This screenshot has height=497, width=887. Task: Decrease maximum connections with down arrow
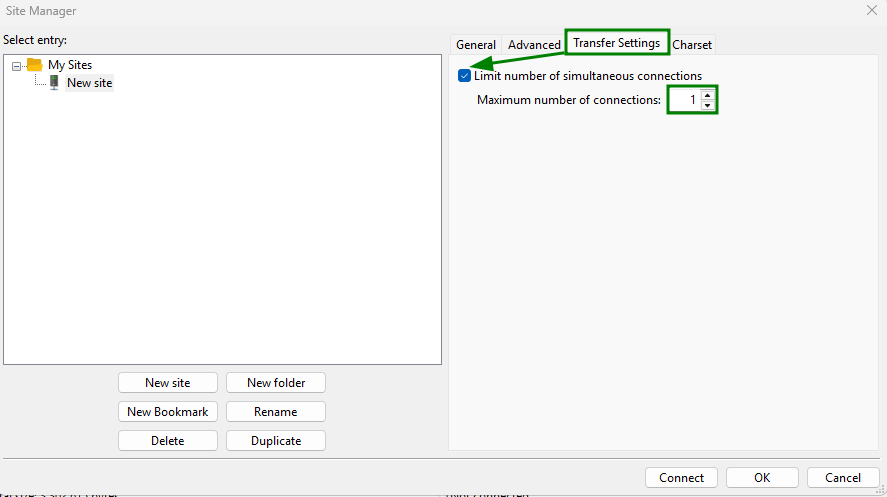[x=708, y=105]
